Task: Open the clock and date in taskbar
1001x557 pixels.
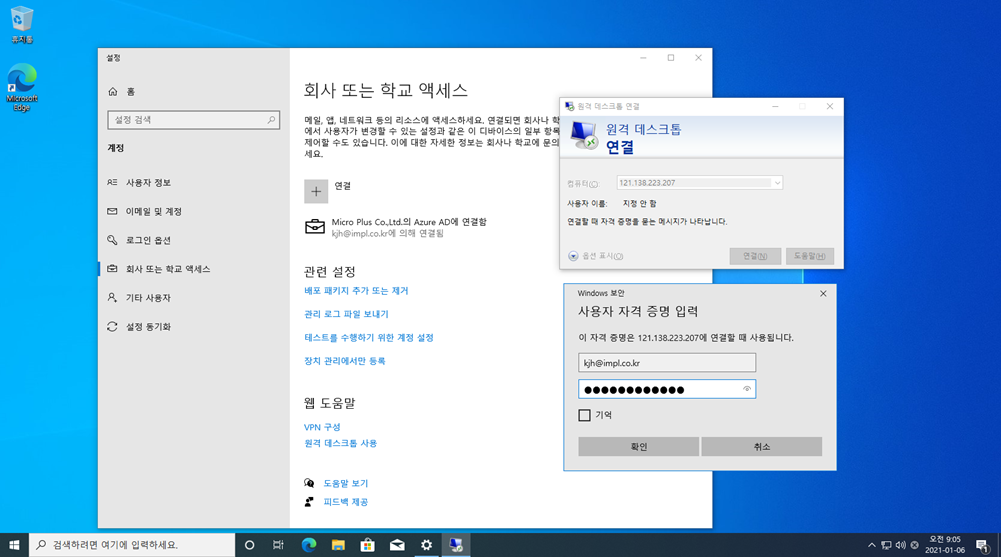Action: point(945,545)
